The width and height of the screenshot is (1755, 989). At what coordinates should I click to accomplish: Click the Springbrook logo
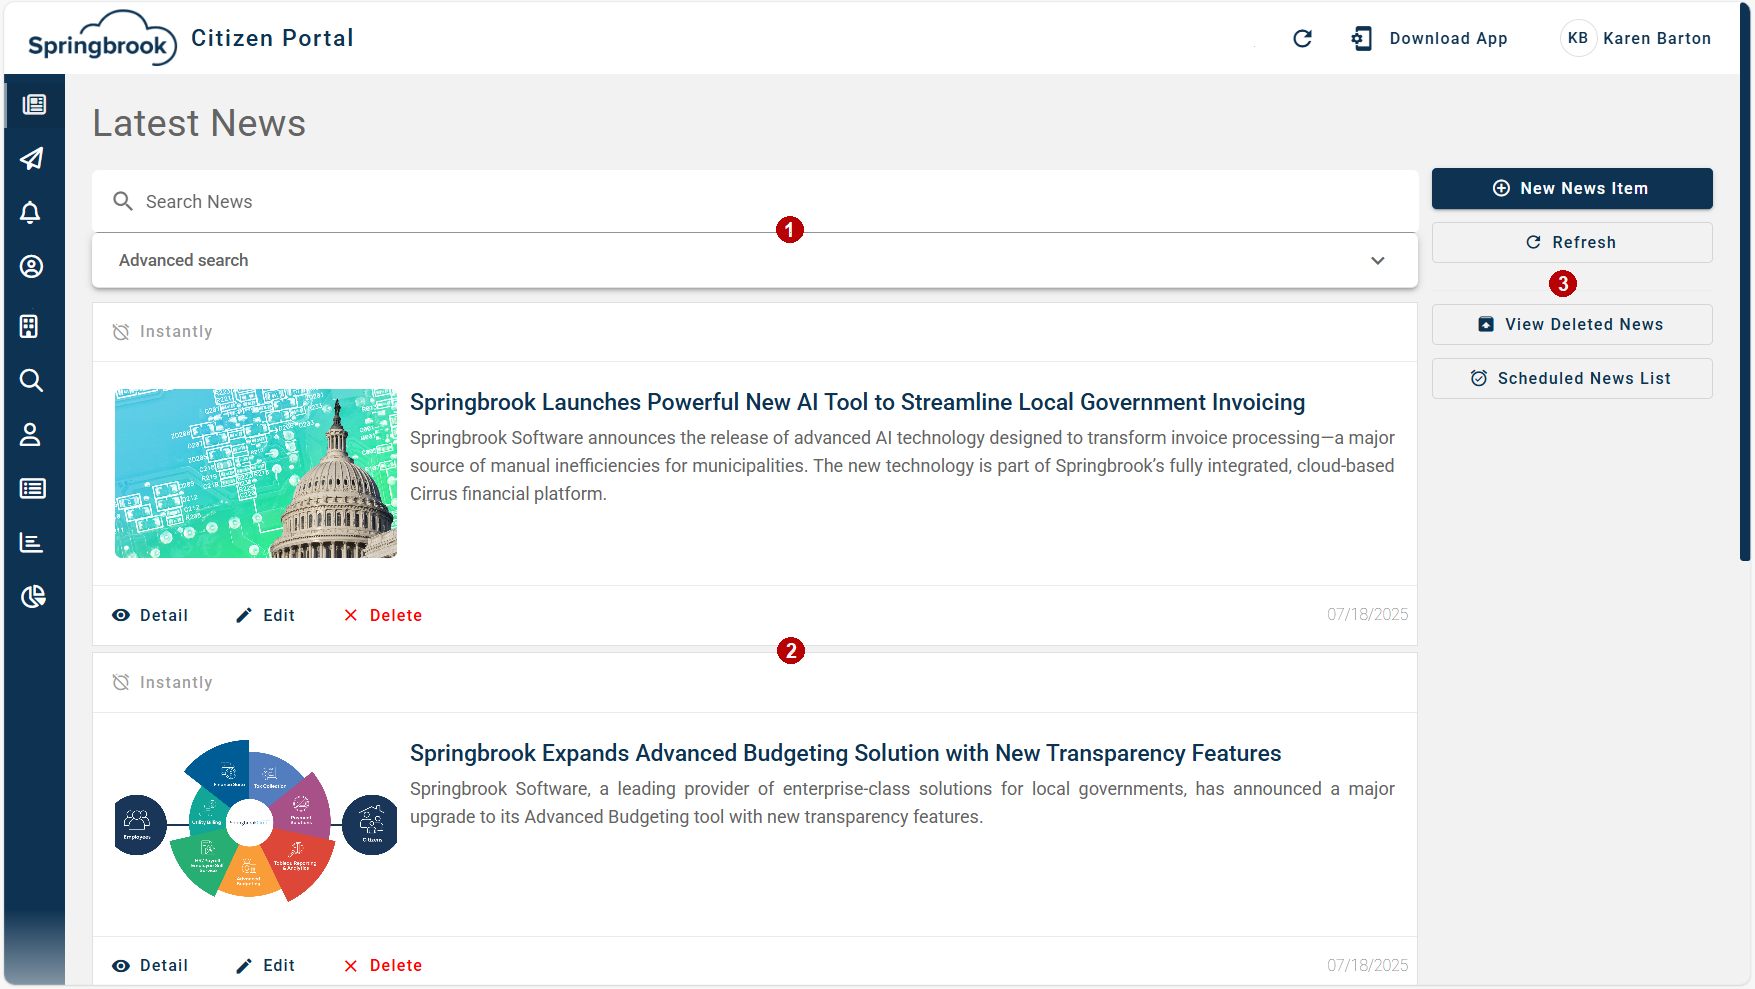[102, 38]
